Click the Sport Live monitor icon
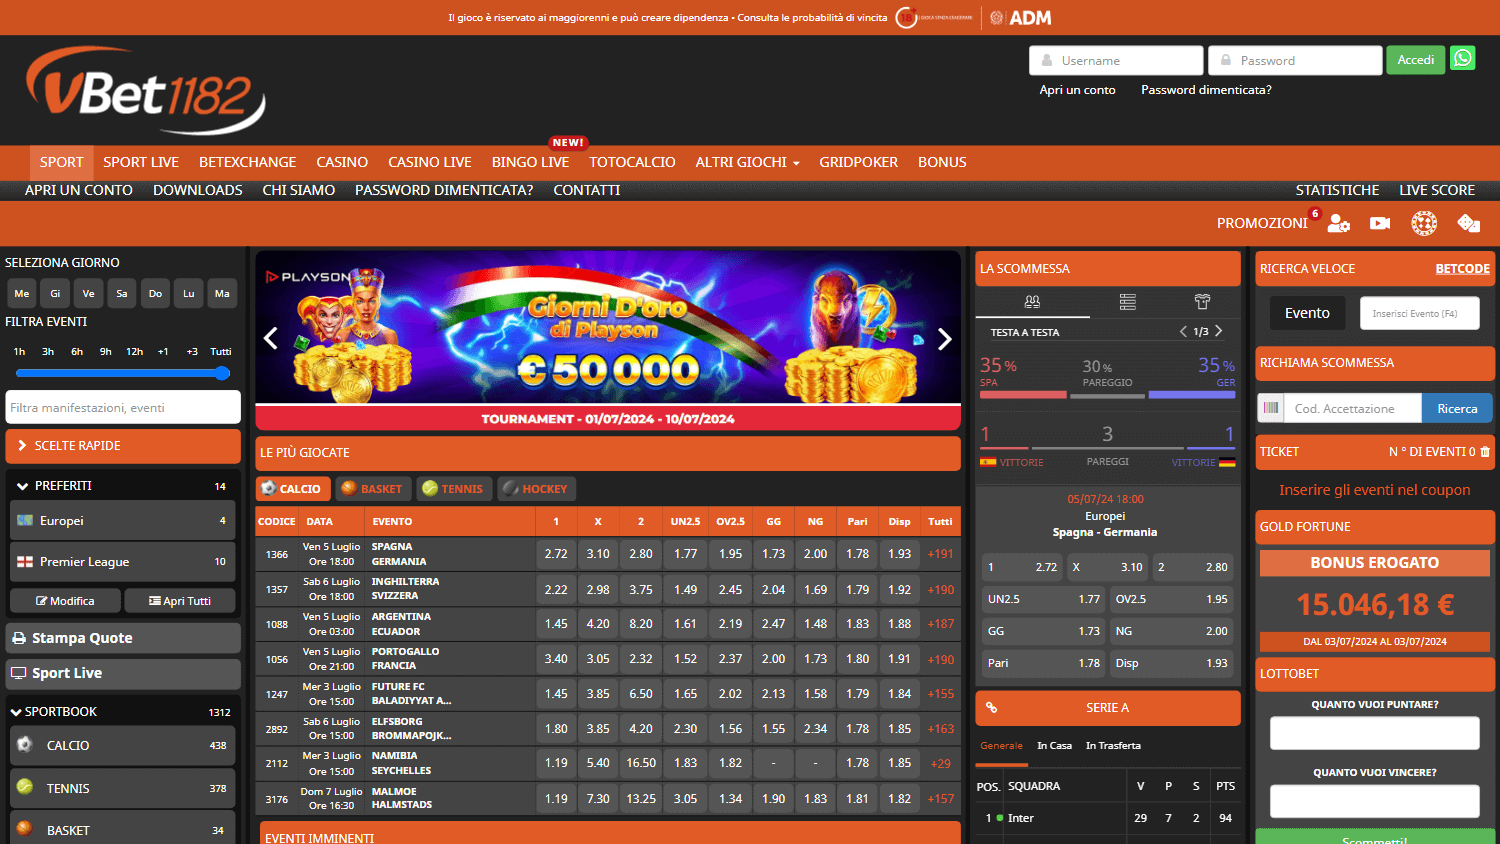Screen dimensions: 1500x844 [18, 673]
